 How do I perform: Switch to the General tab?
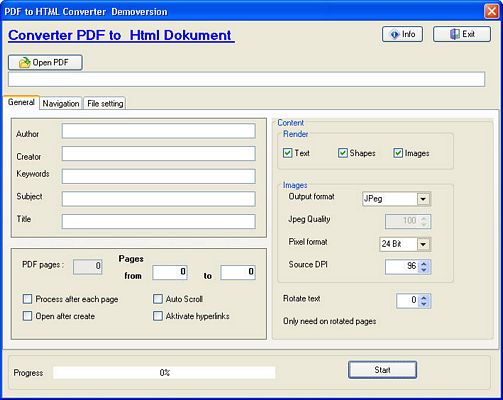tap(21, 102)
